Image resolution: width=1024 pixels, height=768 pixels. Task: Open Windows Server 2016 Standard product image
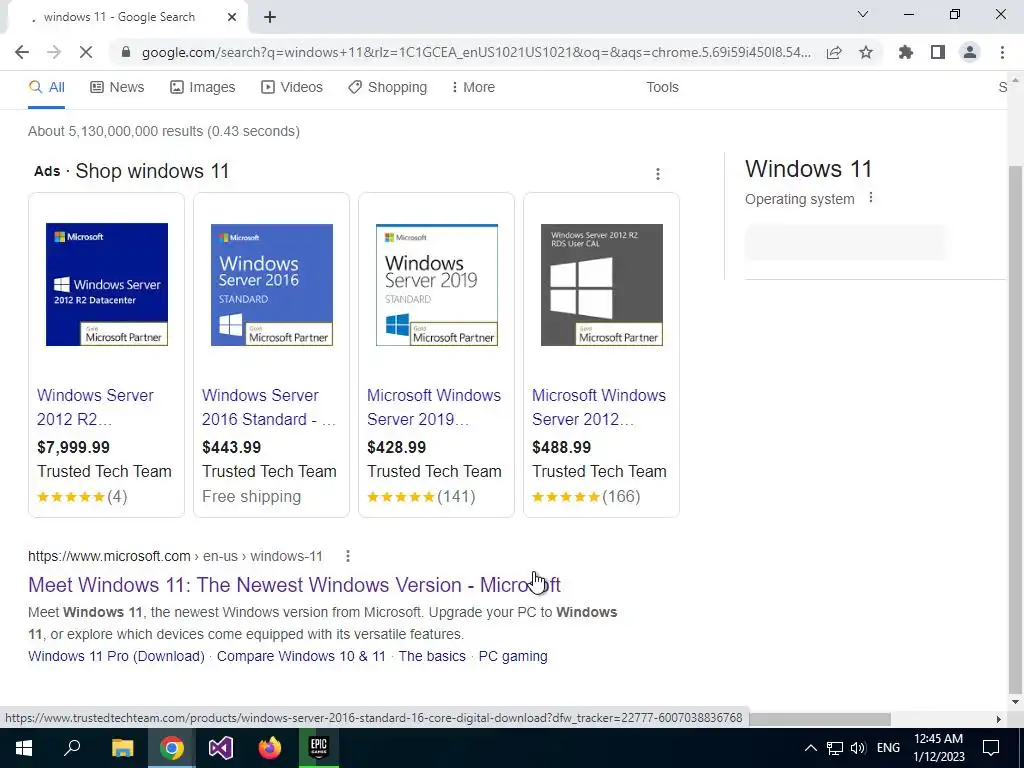click(272, 284)
